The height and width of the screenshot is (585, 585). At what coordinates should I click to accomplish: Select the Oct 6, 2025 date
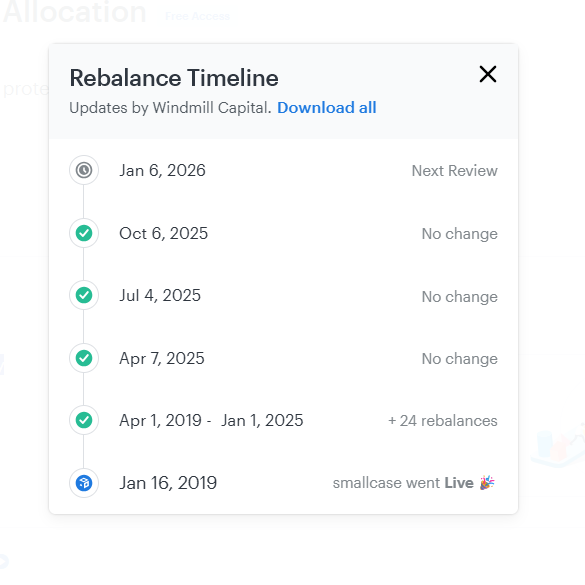pyautogui.click(x=163, y=234)
